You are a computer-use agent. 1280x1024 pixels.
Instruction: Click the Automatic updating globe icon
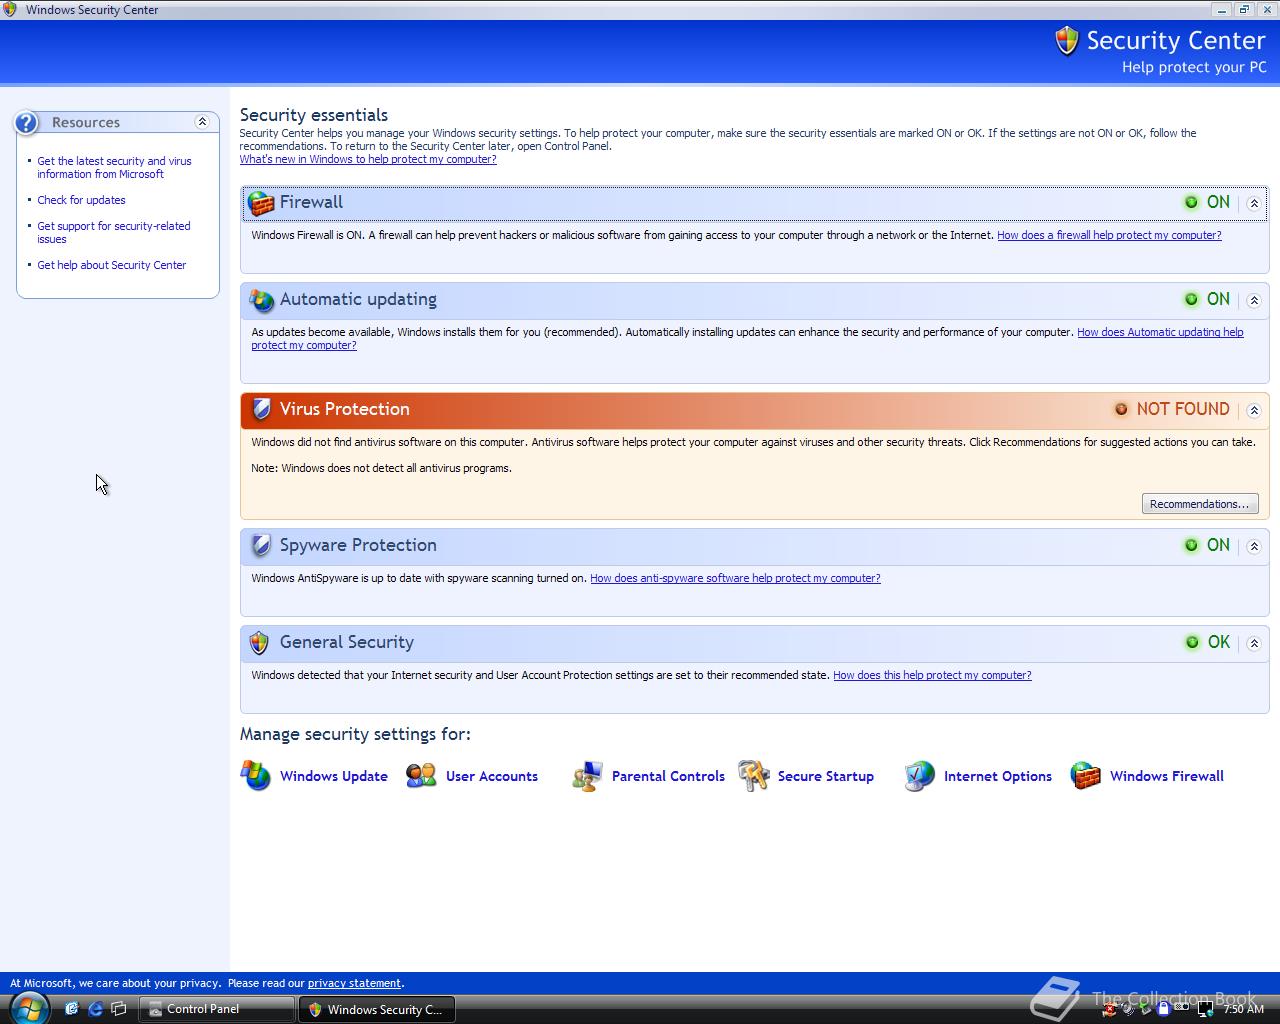pos(261,300)
